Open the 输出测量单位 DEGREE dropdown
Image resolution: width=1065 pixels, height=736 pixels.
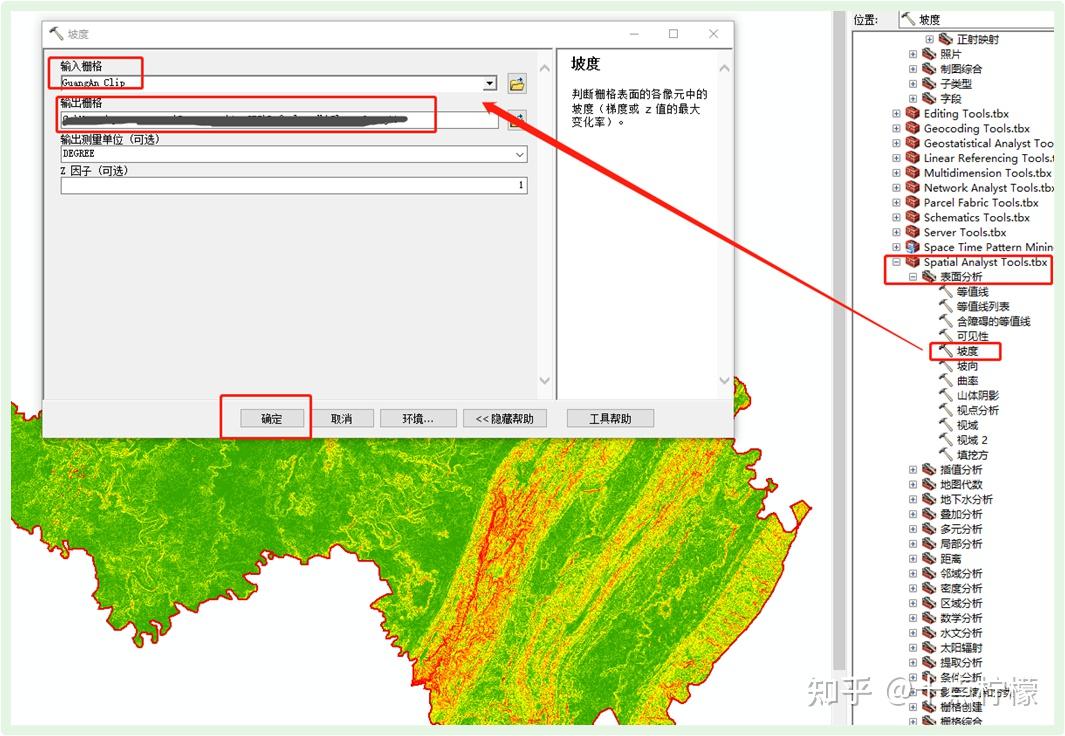click(x=518, y=153)
